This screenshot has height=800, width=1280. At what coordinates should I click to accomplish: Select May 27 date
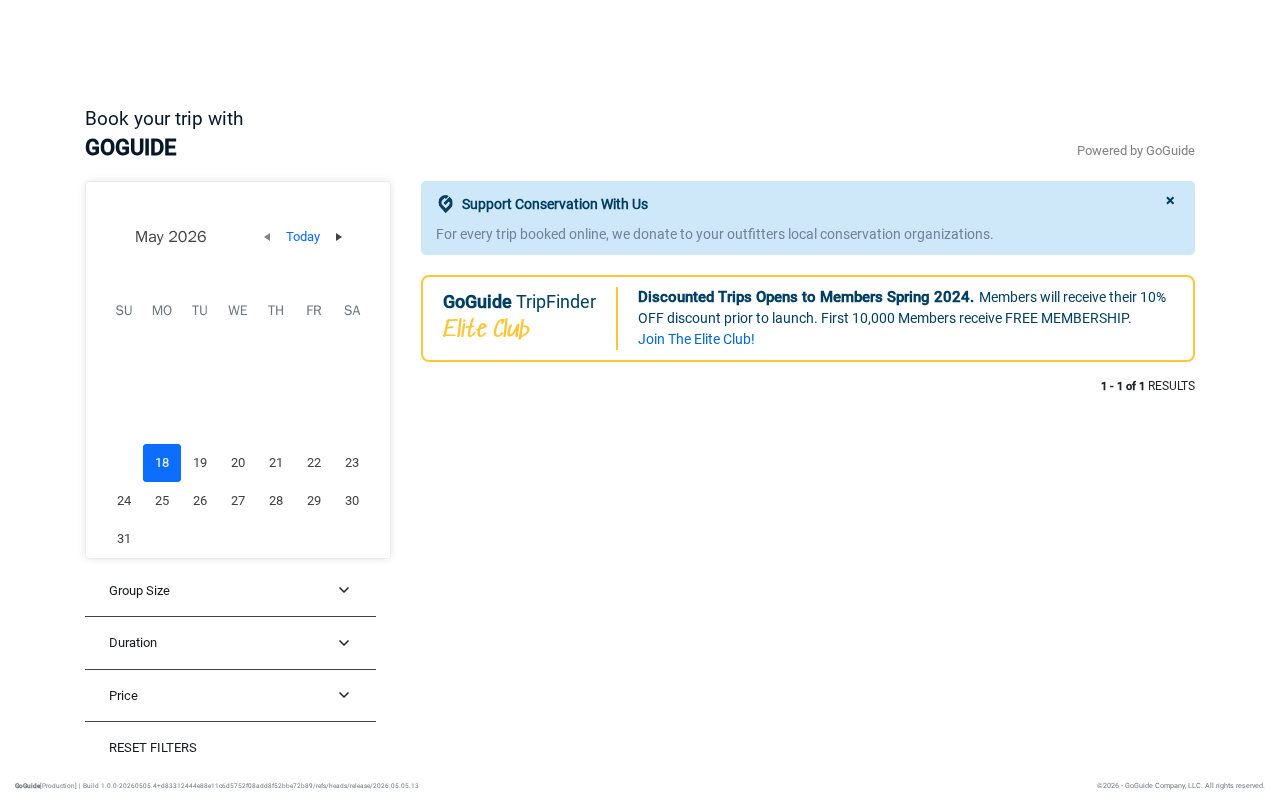click(238, 501)
